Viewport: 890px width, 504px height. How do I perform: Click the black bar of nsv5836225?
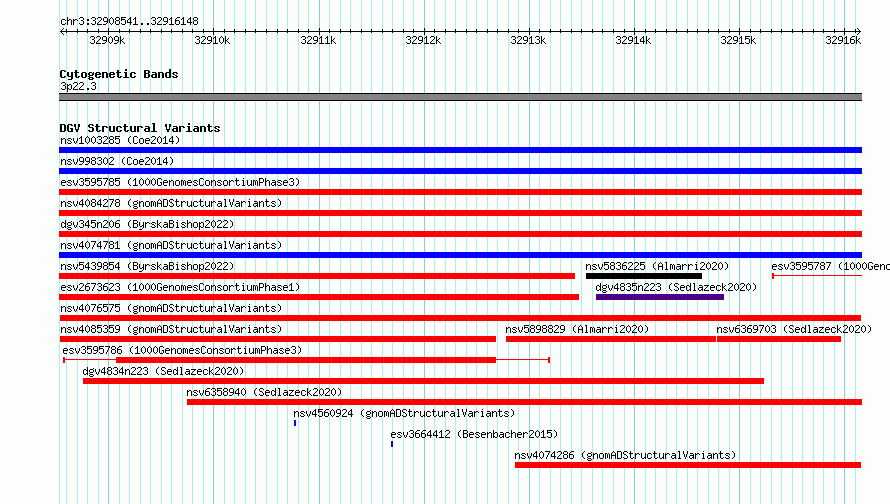tap(644, 276)
